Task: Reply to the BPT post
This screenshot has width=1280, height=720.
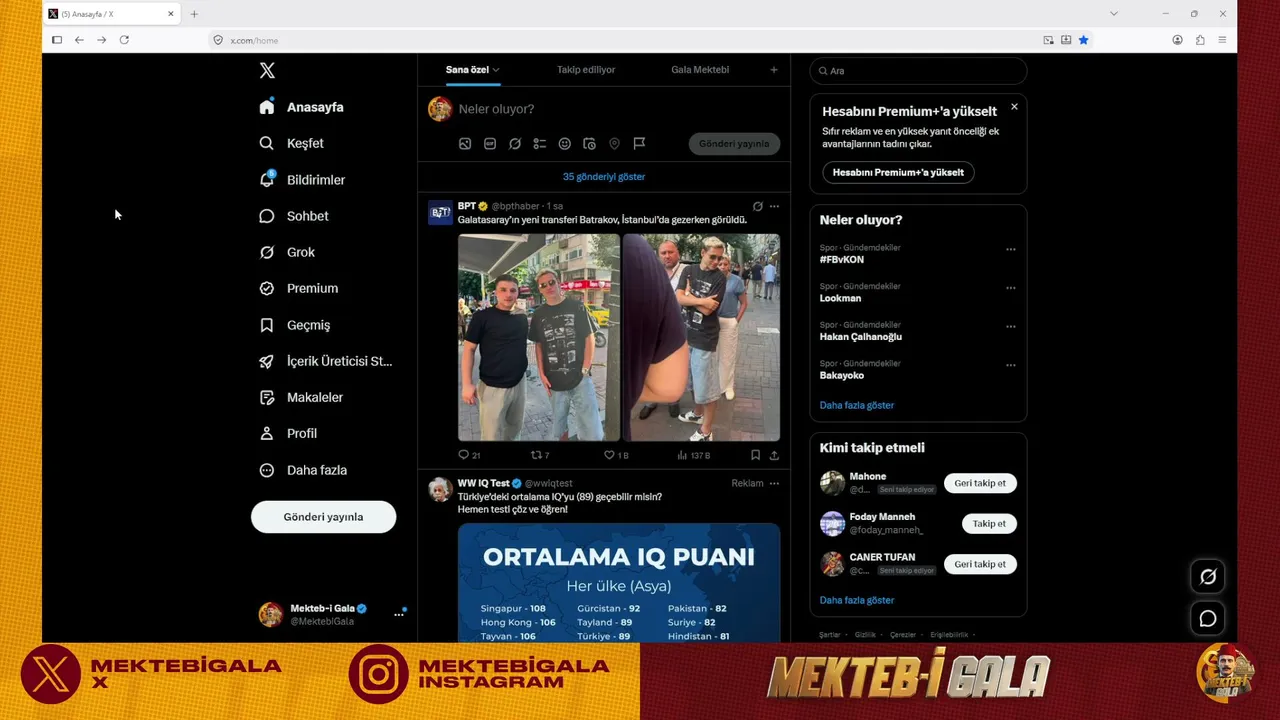Action: [469, 455]
